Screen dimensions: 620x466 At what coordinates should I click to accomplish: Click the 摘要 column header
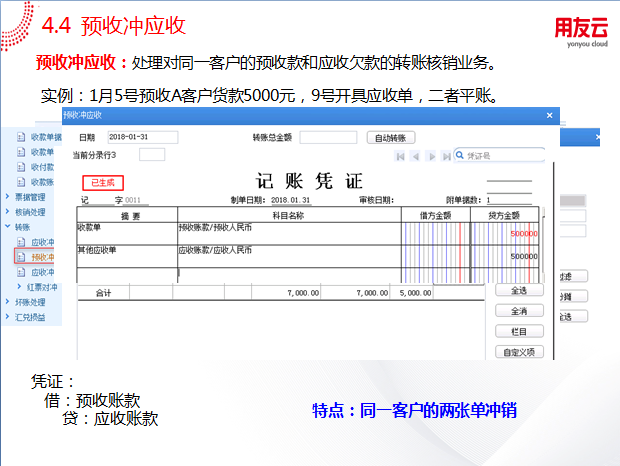pyautogui.click(x=127, y=215)
